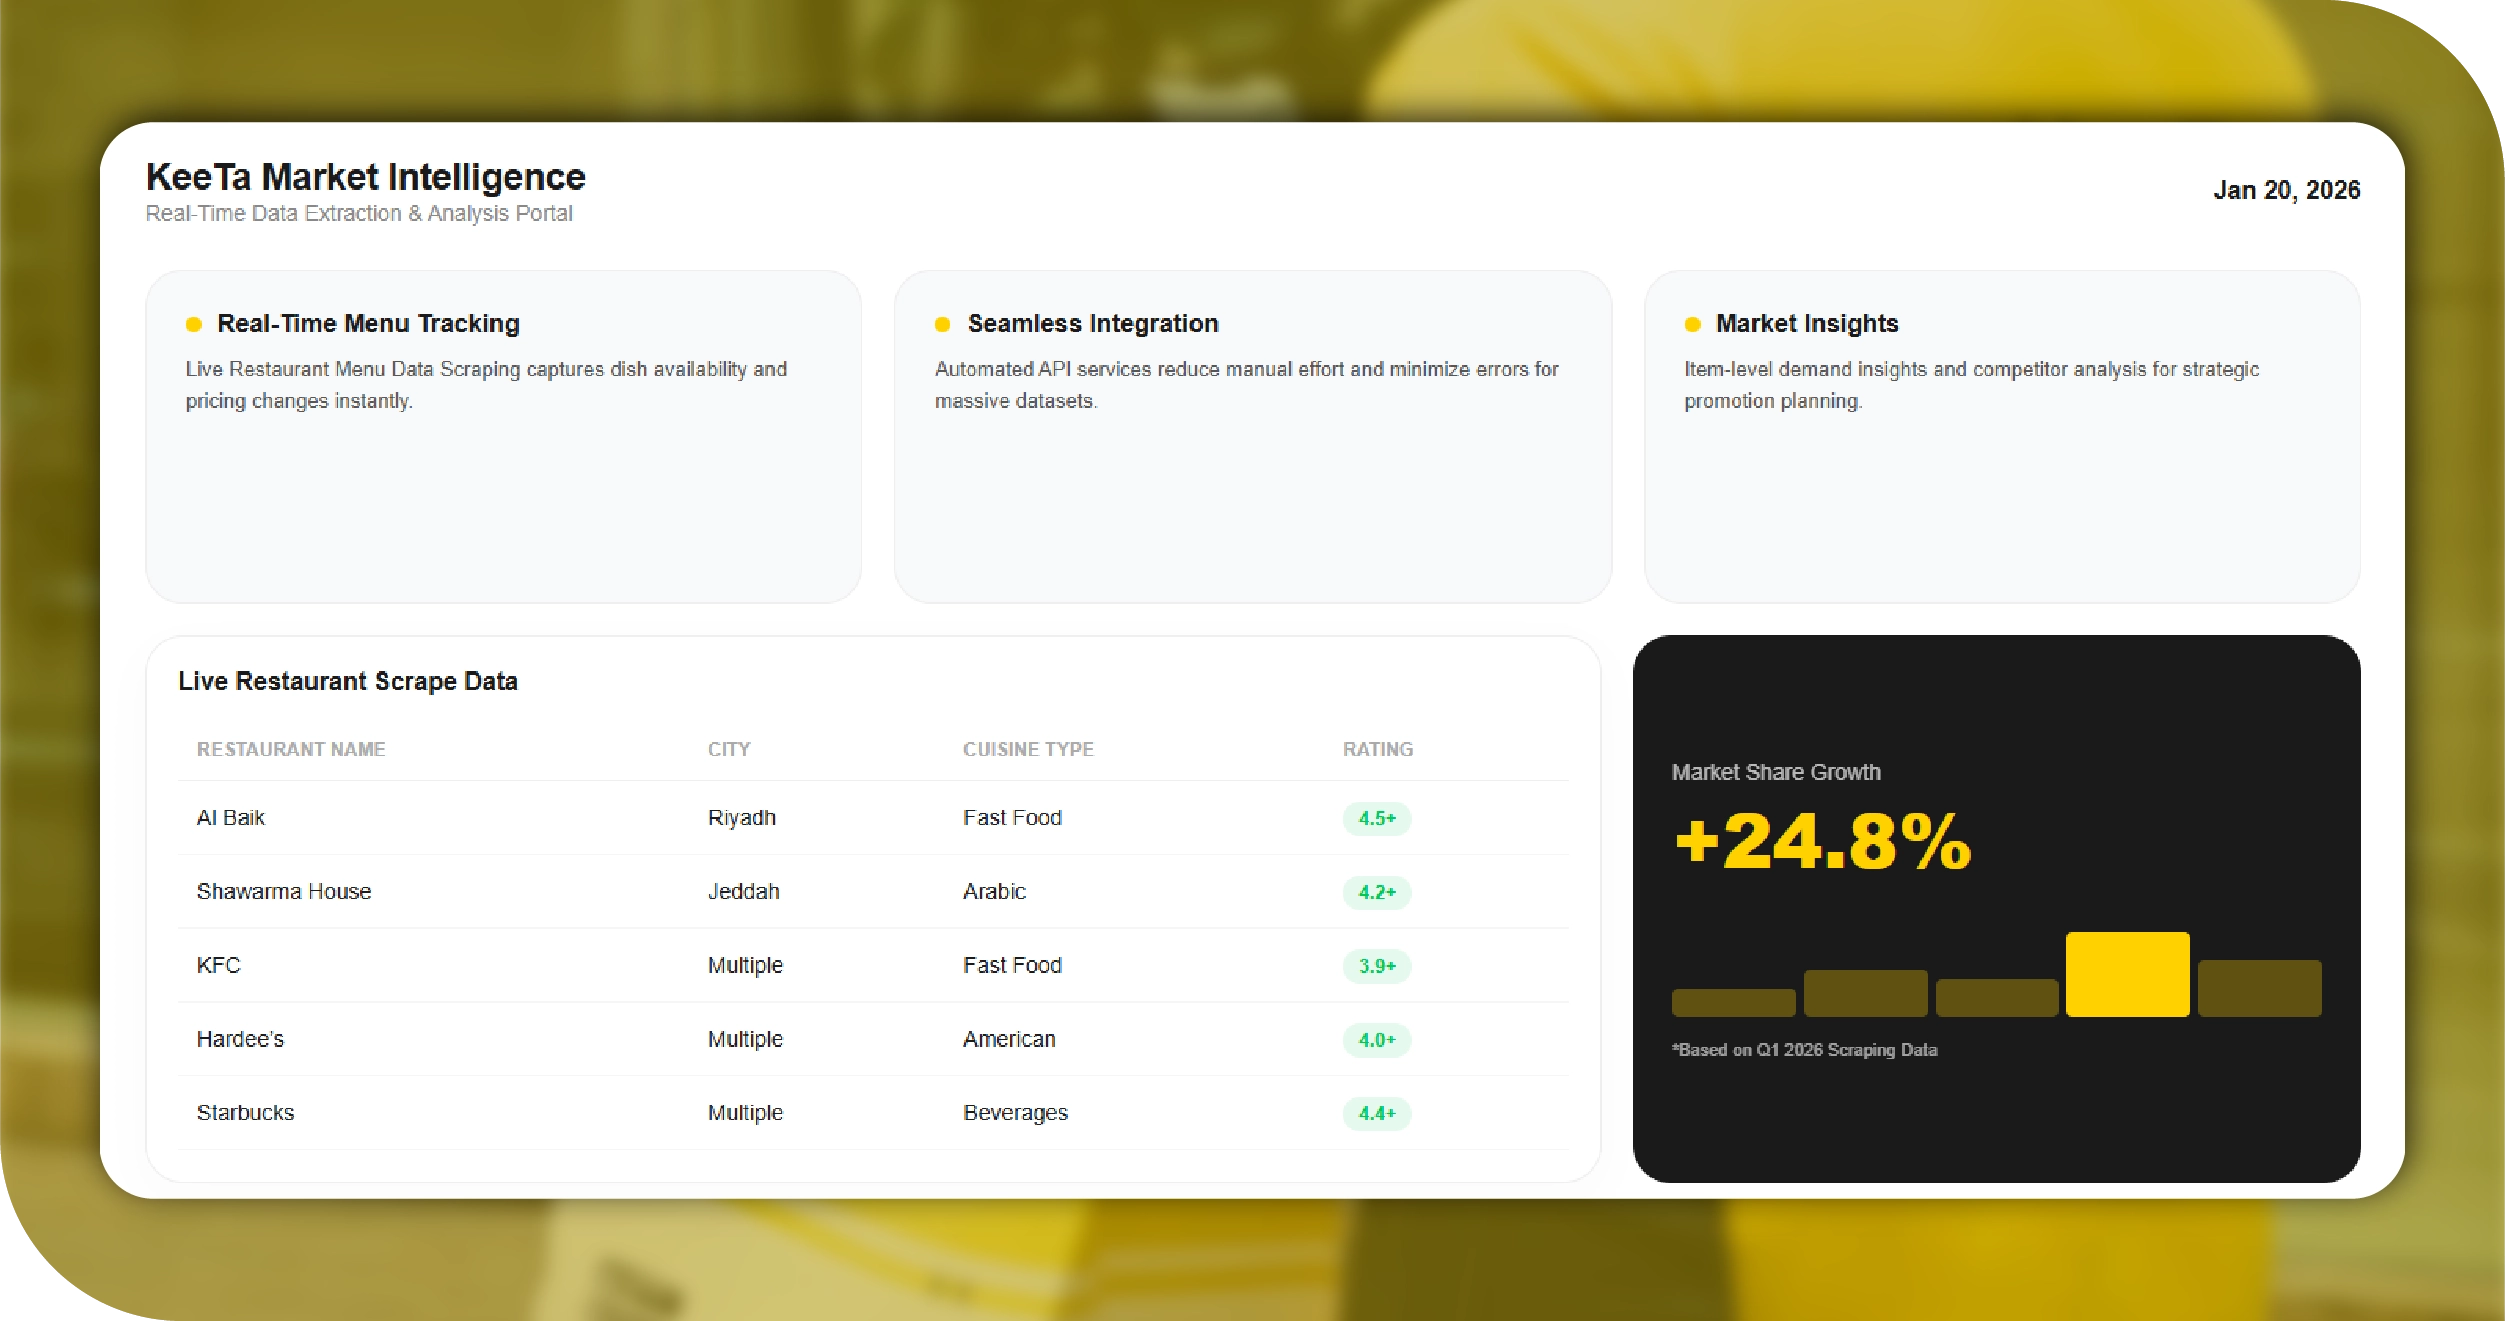Click the 4.0+ rating badge for Hardee's

[1376, 1040]
